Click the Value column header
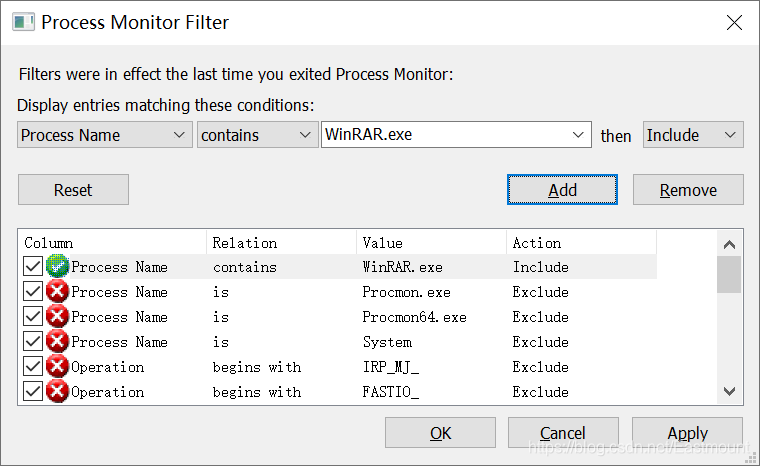Screen dimensions: 760x466 (431, 243)
